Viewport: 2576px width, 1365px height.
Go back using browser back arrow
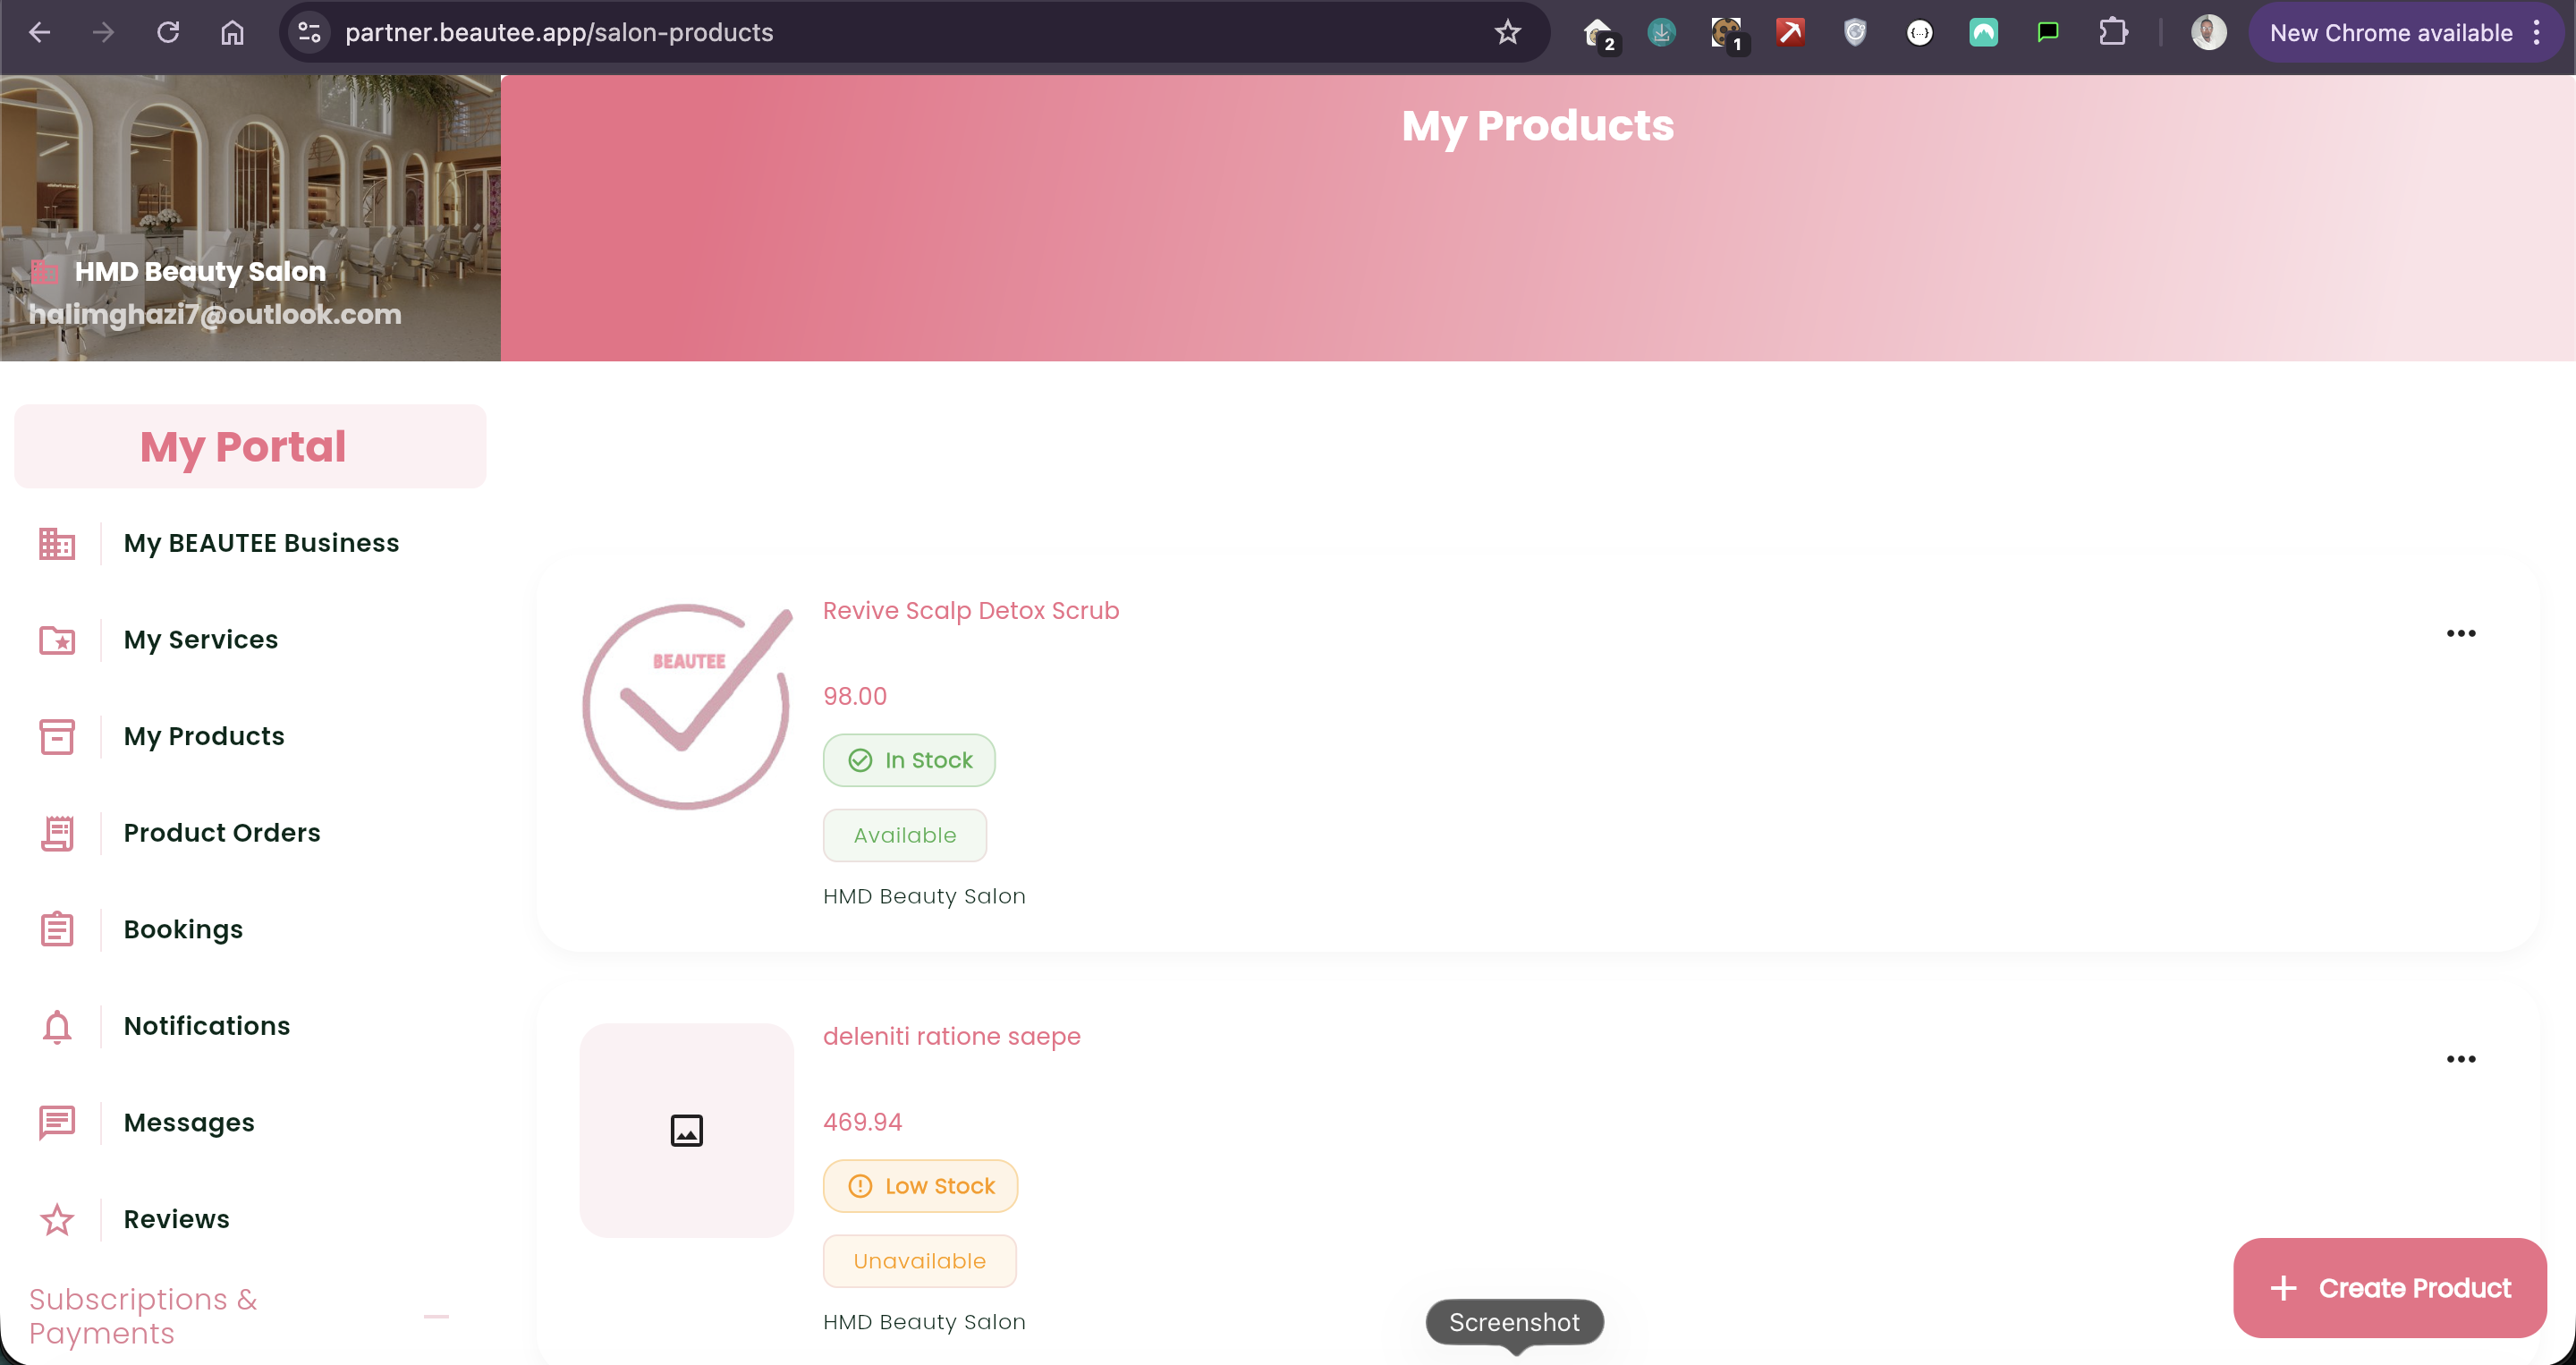click(x=39, y=32)
